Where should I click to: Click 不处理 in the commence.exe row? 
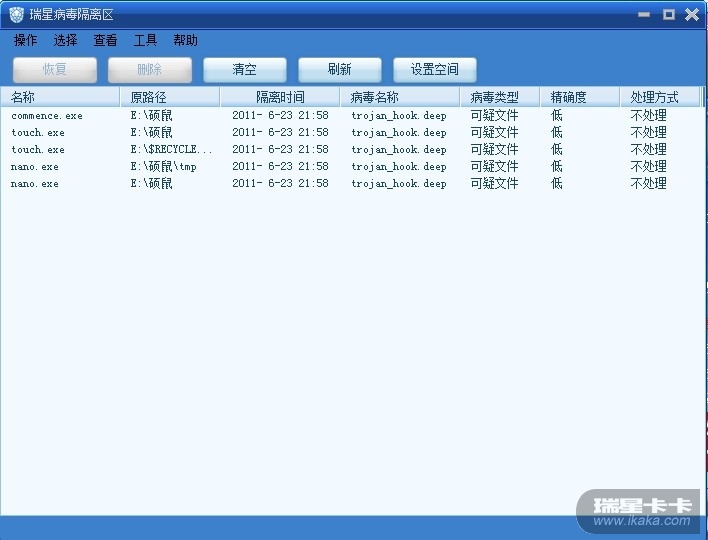click(648, 116)
